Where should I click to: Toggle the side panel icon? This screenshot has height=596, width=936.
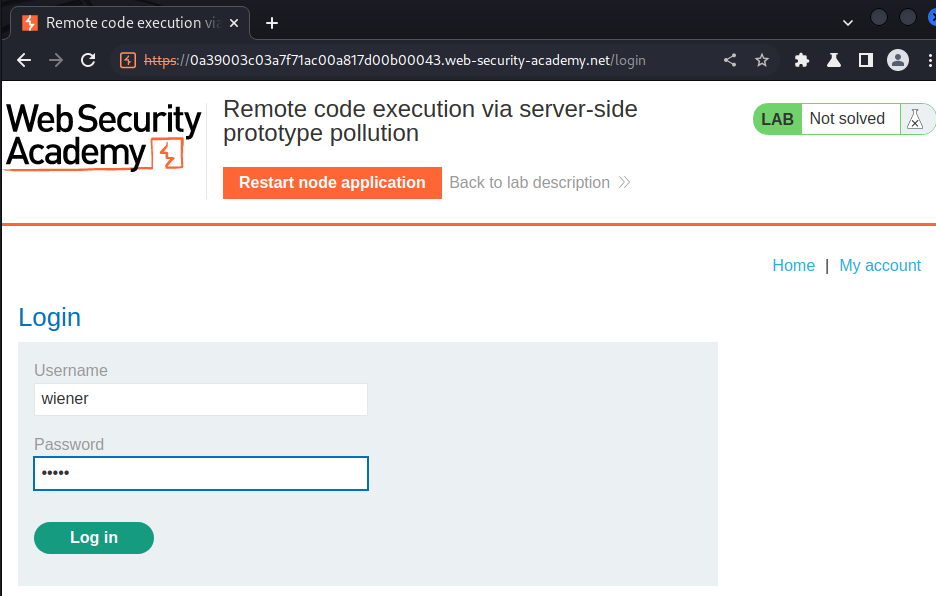(866, 60)
